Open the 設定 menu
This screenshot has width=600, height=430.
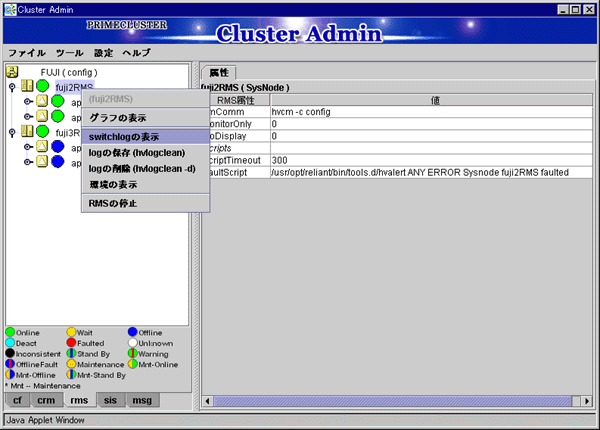(103, 53)
